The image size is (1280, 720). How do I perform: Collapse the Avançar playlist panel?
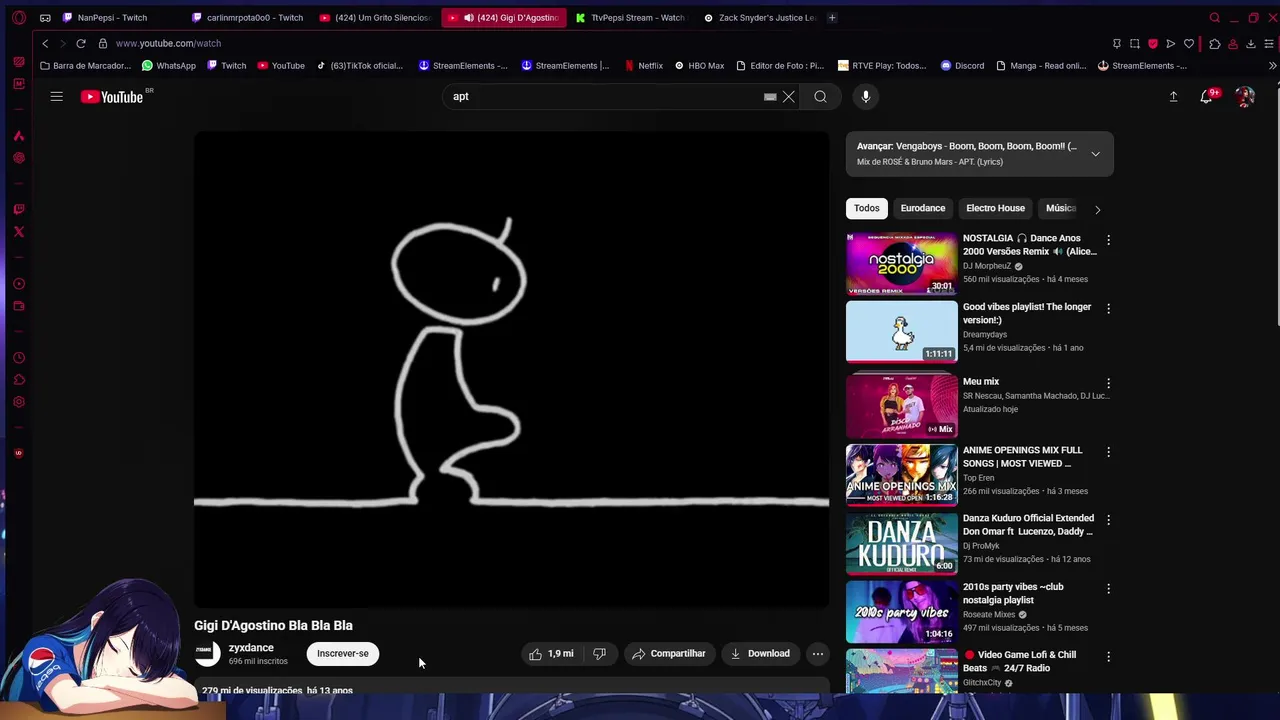pyautogui.click(x=1095, y=154)
